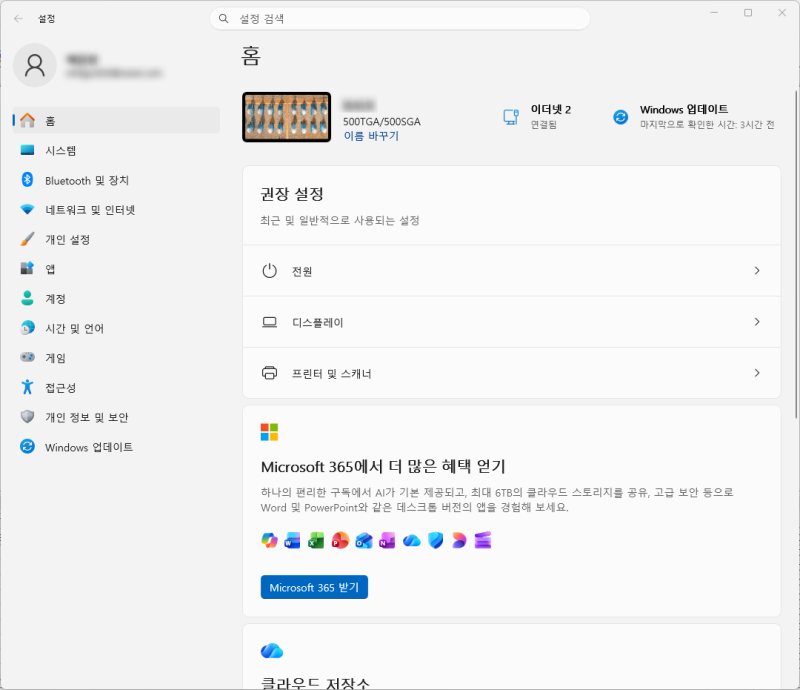This screenshot has height=690, width=800.
Task: Click the 프린터 및 스캐너 label text
Action: 331,374
